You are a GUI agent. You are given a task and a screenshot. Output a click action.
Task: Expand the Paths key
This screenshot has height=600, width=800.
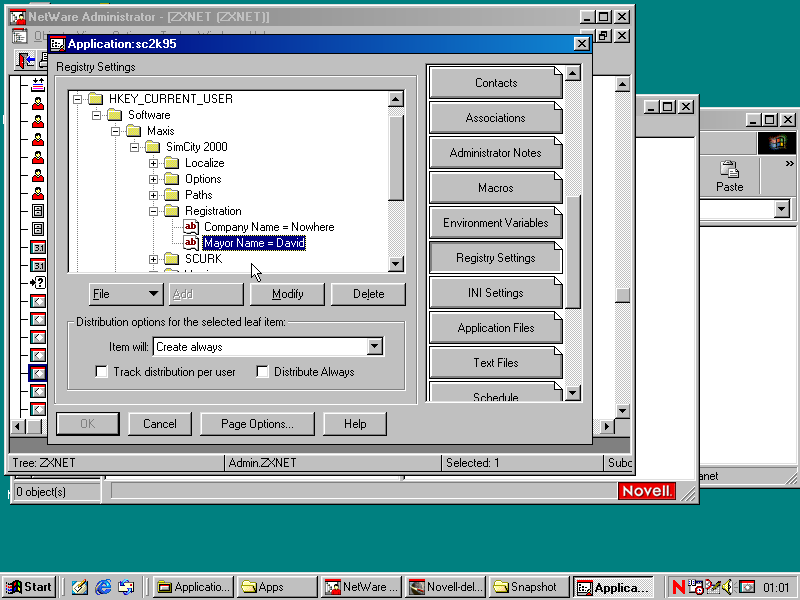click(153, 195)
